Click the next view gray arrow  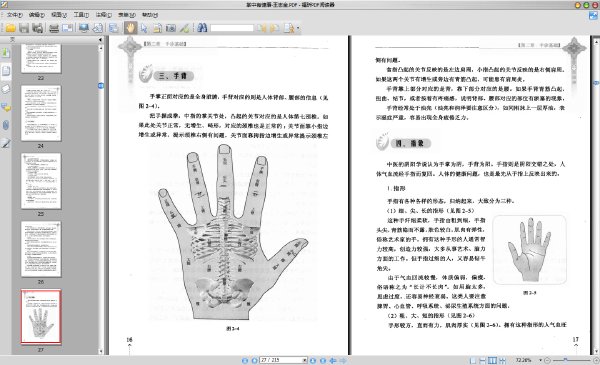click(x=343, y=360)
